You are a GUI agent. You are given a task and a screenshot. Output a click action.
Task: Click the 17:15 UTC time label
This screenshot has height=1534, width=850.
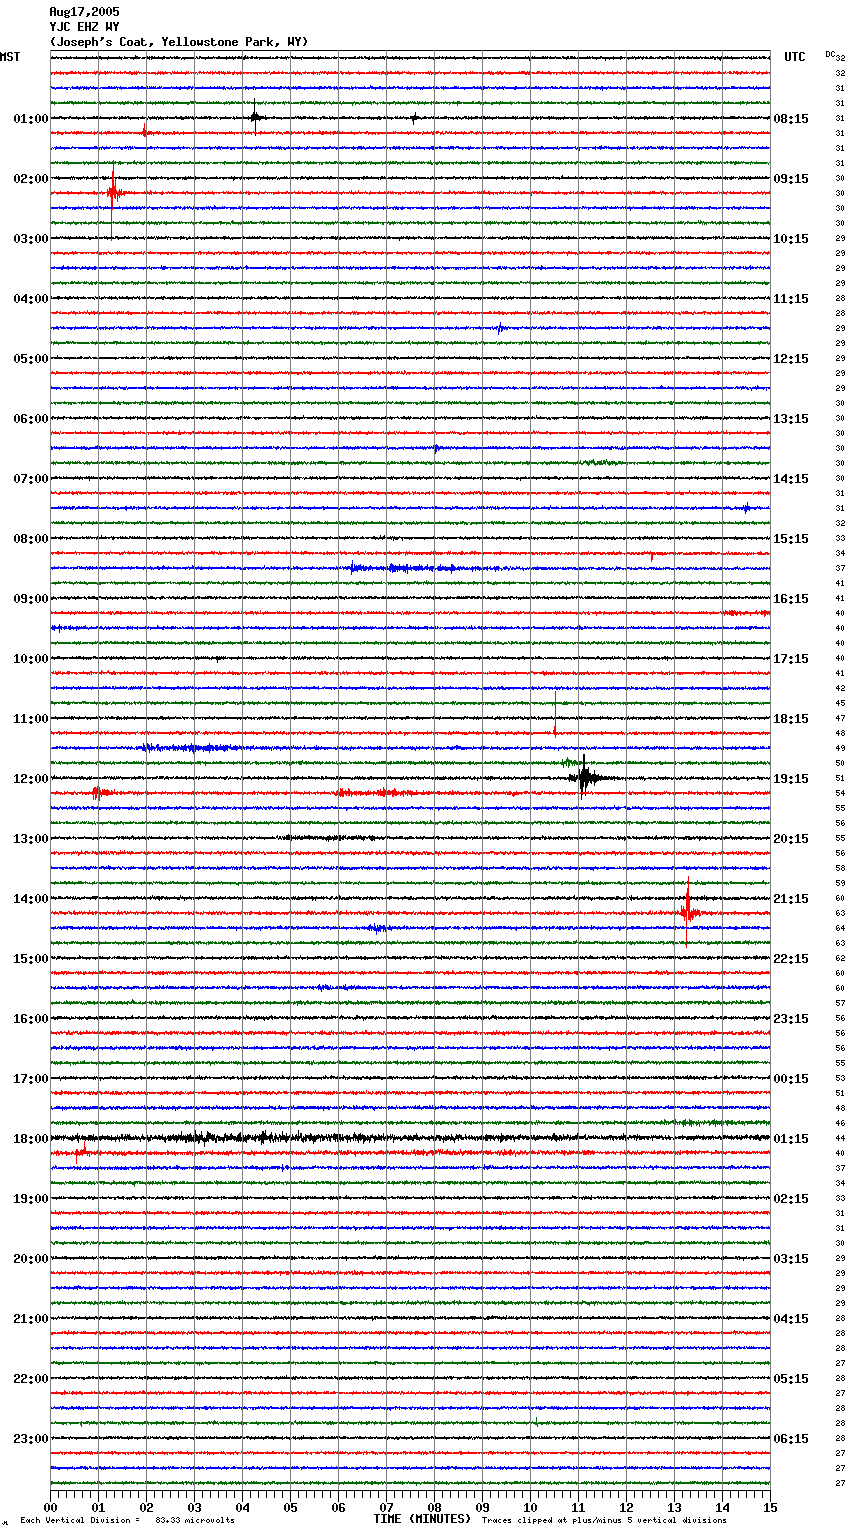click(791, 659)
